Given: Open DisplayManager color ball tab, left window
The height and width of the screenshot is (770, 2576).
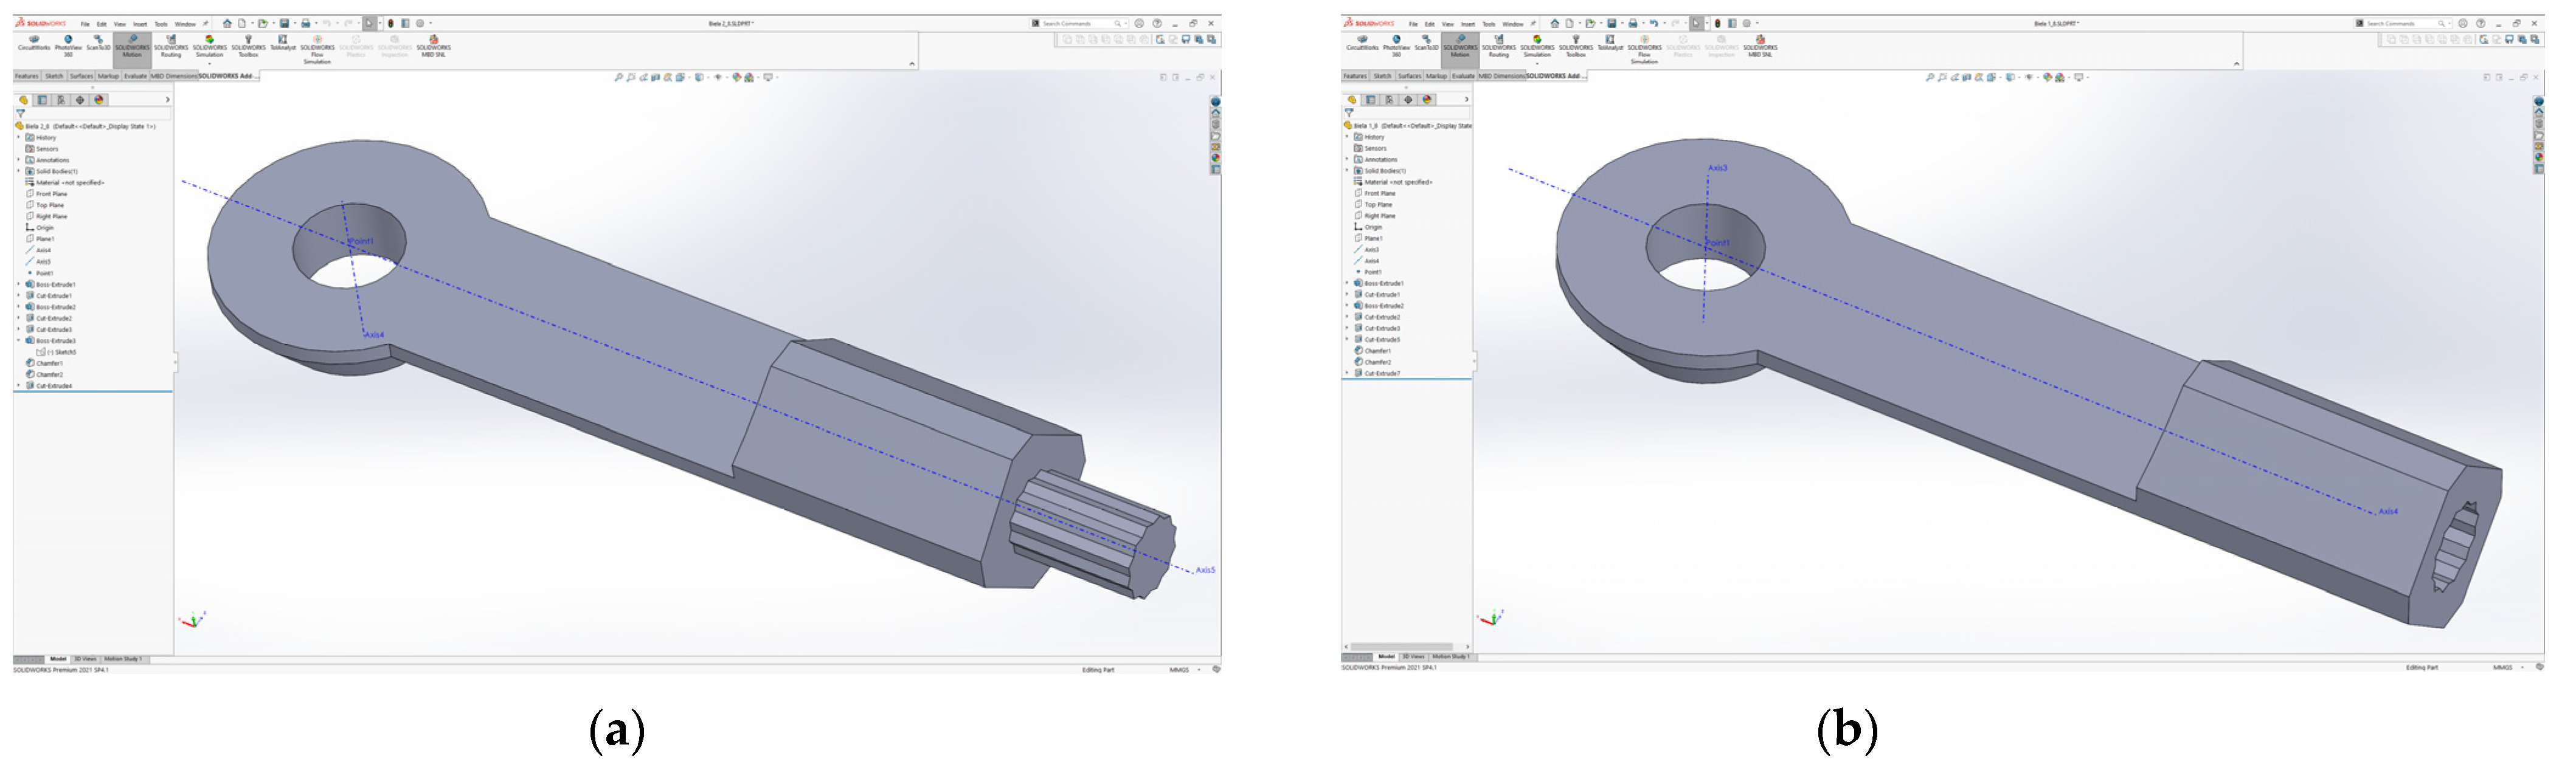Looking at the screenshot, I should click(x=99, y=100).
